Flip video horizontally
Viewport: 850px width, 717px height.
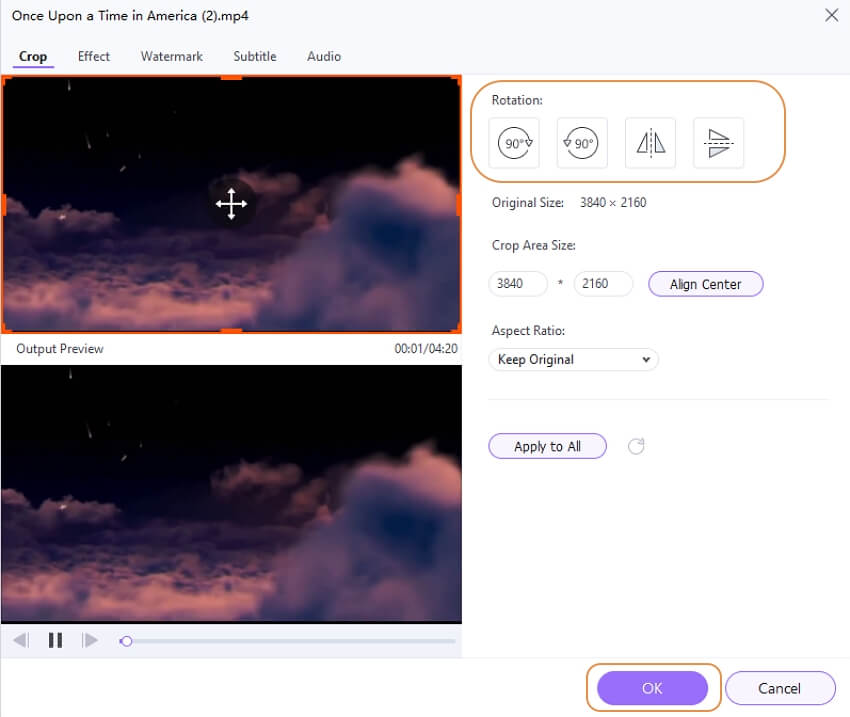[x=650, y=143]
